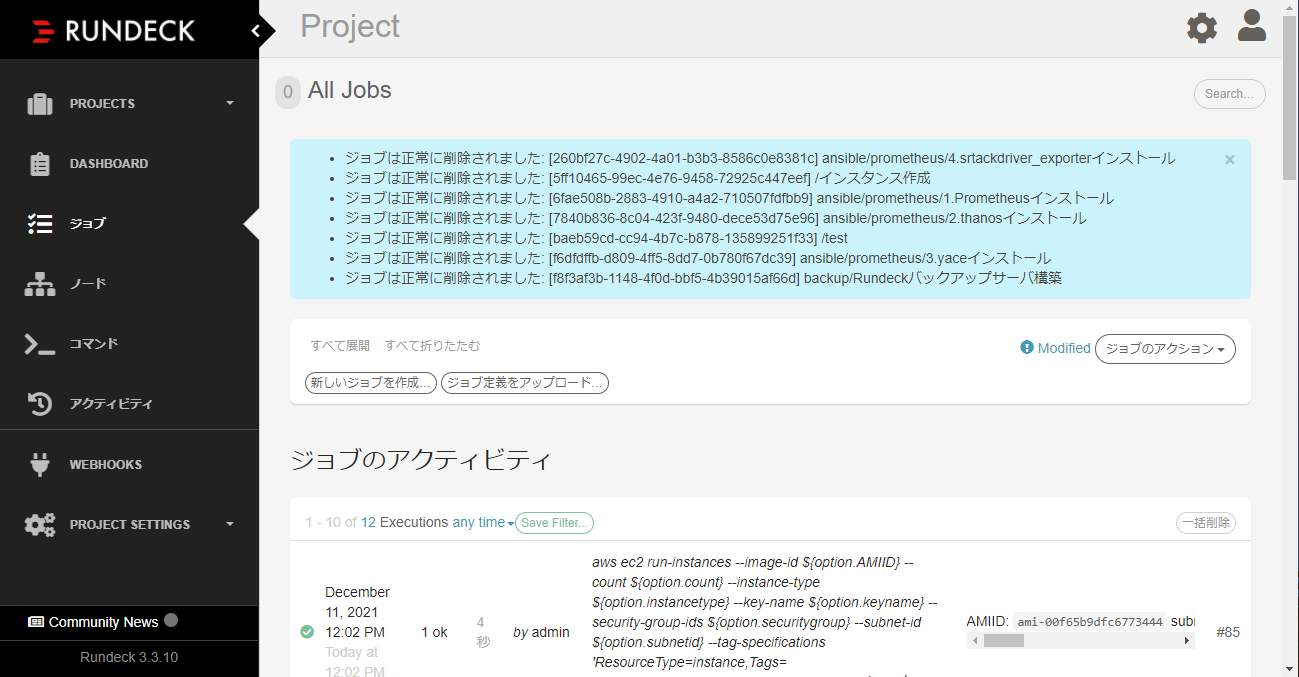Click the job Search input field

tap(1230, 94)
